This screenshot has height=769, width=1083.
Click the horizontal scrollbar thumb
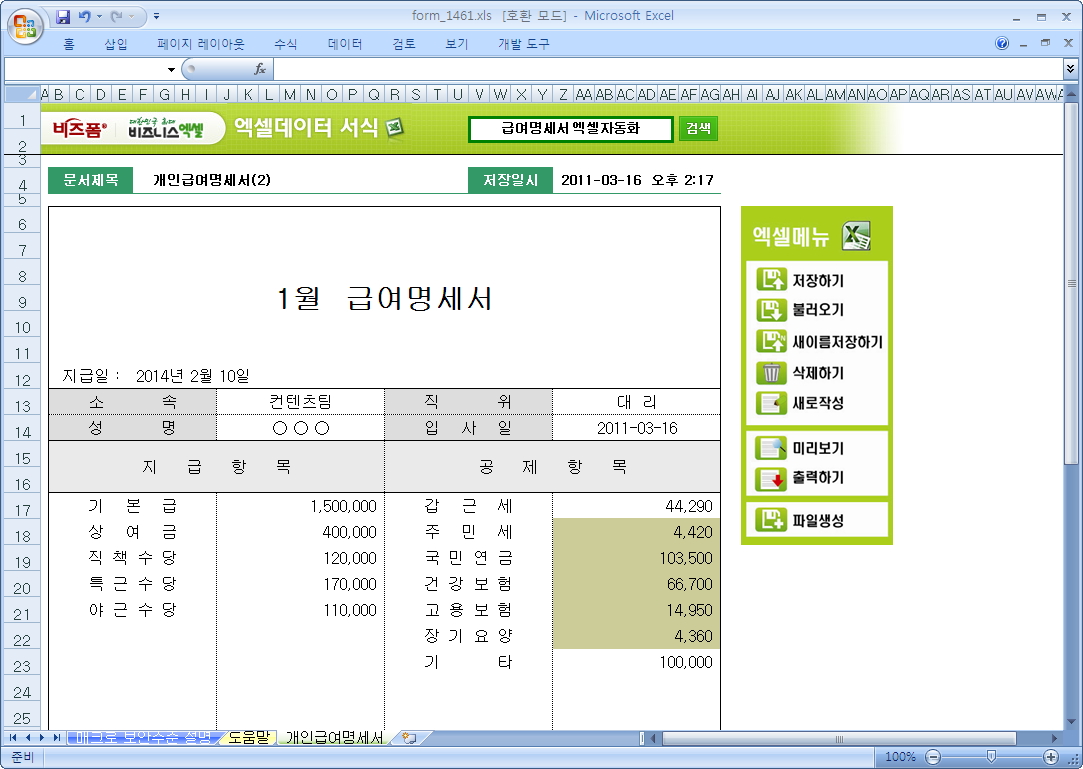[x=838, y=738]
